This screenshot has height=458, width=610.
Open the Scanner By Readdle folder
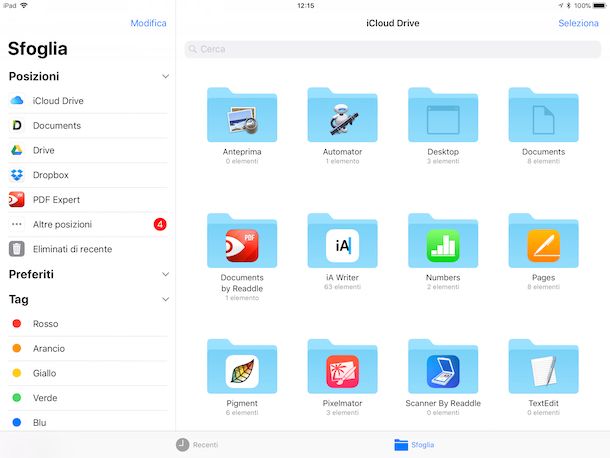coord(443,366)
